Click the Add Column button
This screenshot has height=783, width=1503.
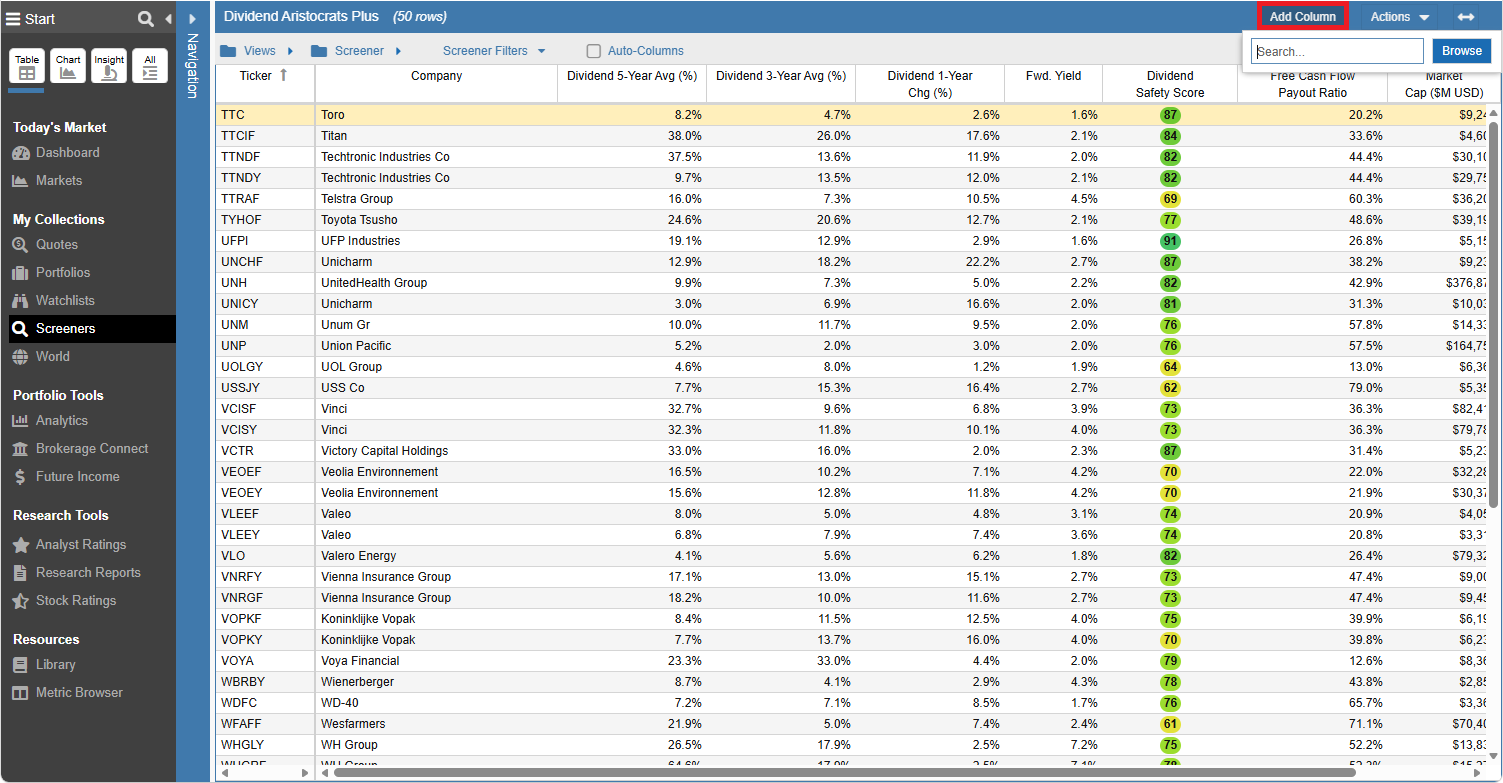click(1302, 16)
